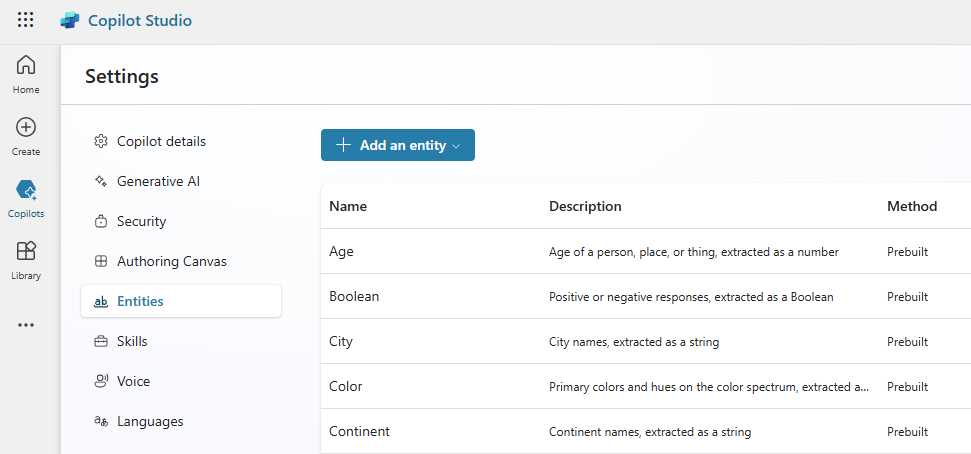
Task: Open the Continent entity
Action: [359, 432]
